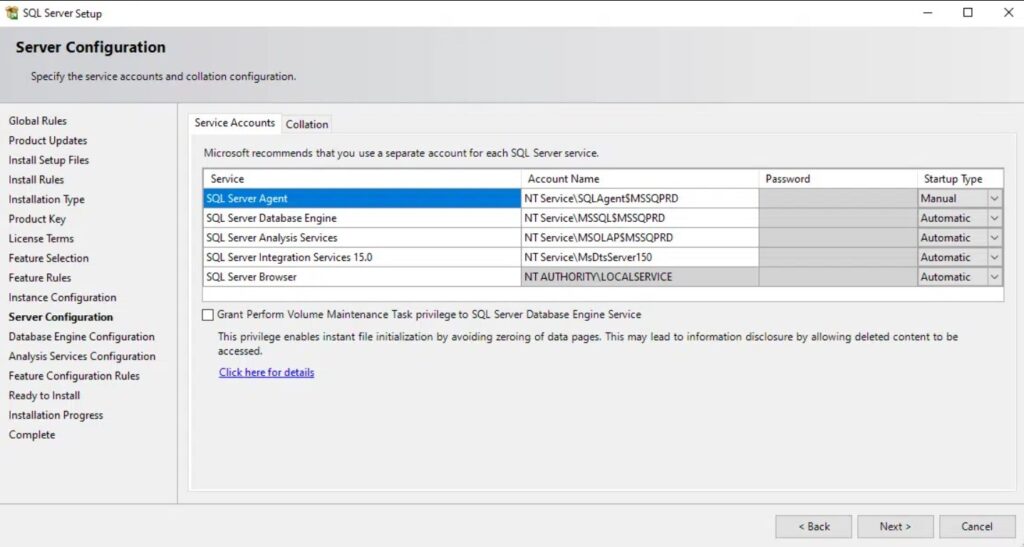Screen dimensions: 1024x547
Task: Click Global Rules step in sidebar
Action: point(37,121)
